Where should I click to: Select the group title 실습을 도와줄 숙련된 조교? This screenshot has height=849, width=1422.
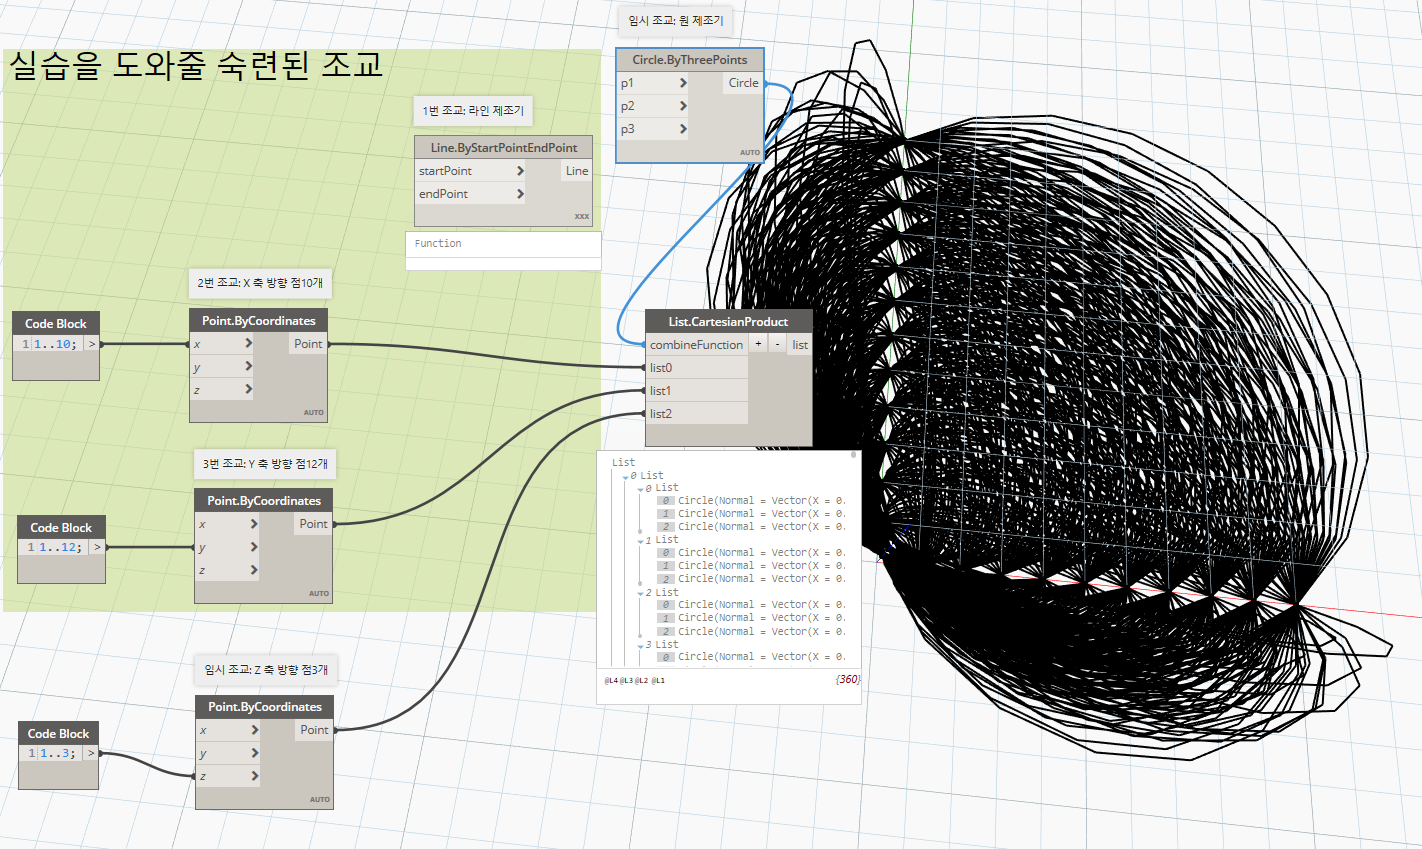coord(196,65)
